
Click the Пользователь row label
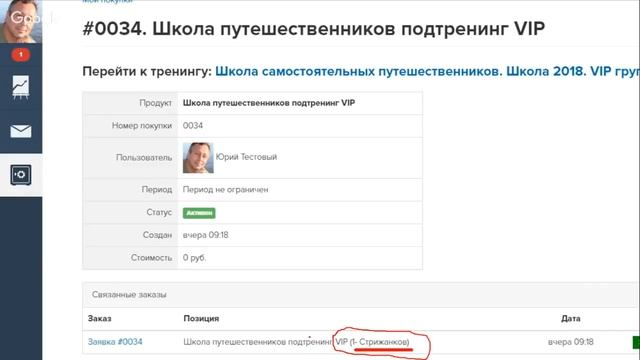pyautogui.click(x=144, y=158)
